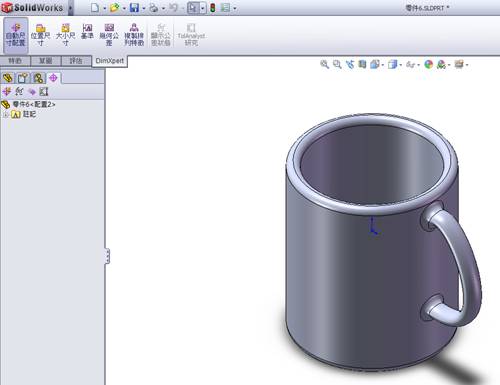Viewport: 500px width, 385px height.
Task: Switch to the 草圖 (Sketch) ribbon tab
Action: (46, 61)
